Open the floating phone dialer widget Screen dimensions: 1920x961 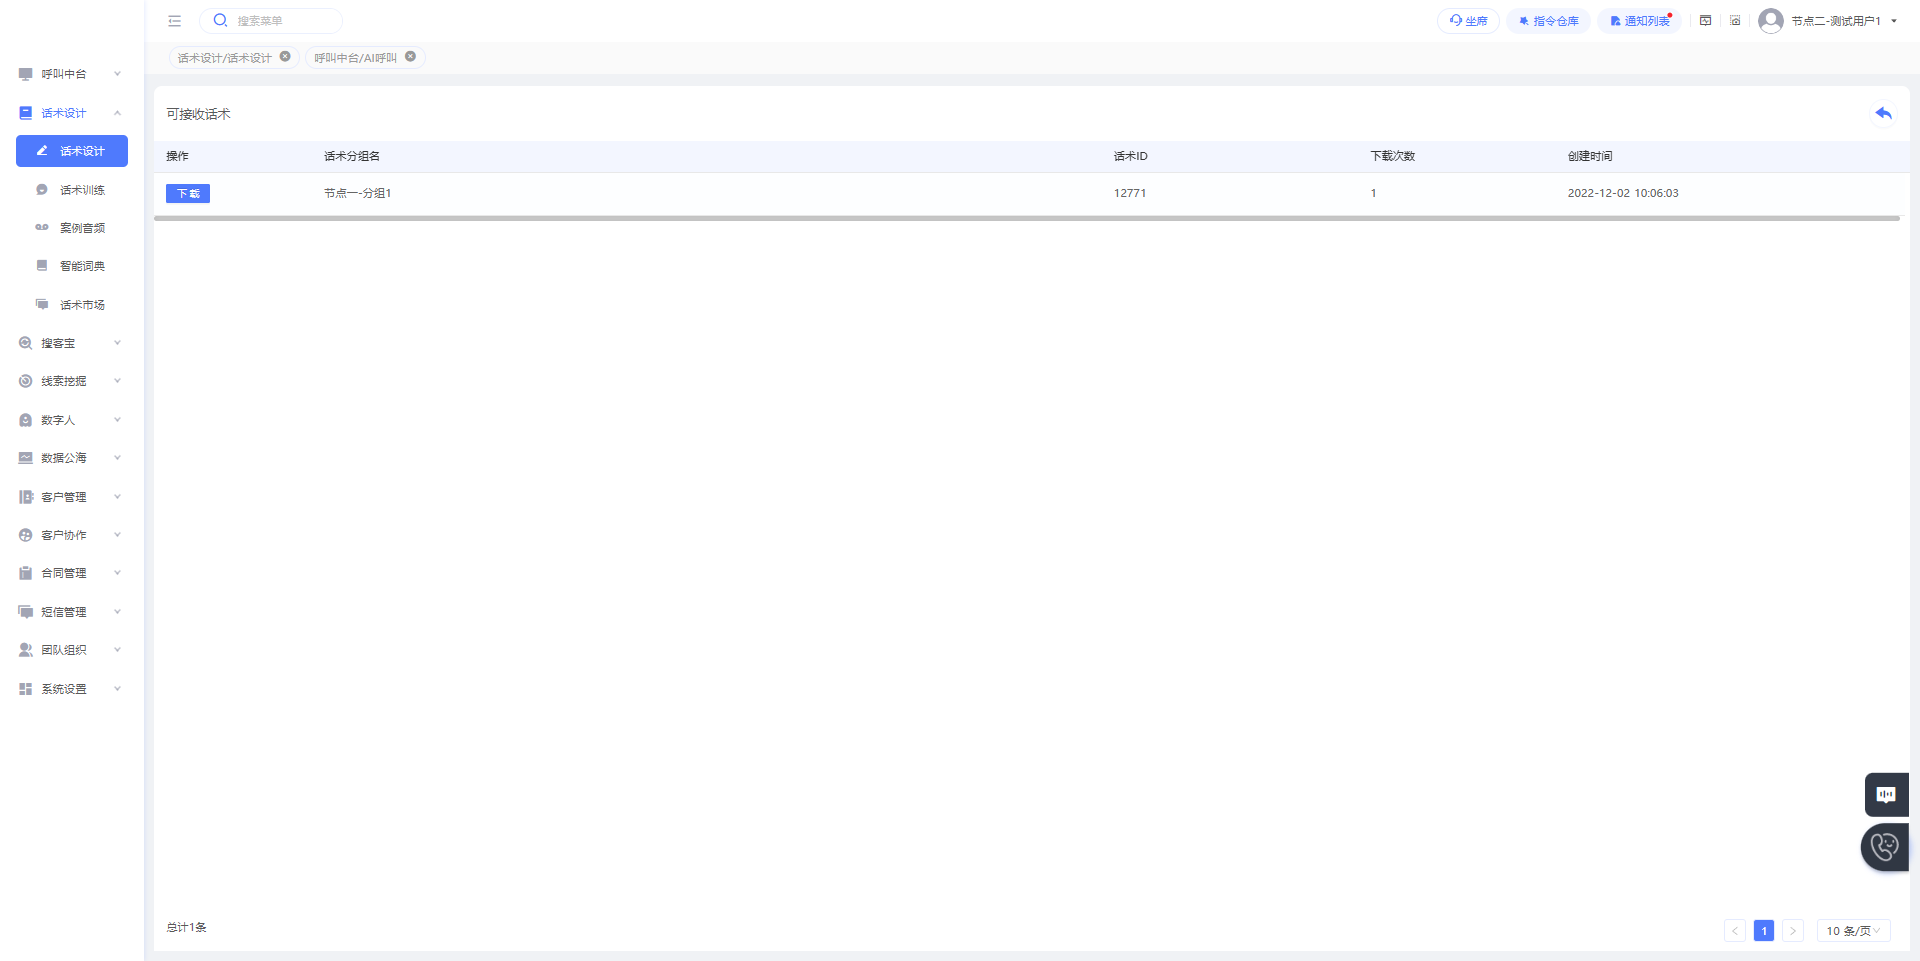point(1885,847)
